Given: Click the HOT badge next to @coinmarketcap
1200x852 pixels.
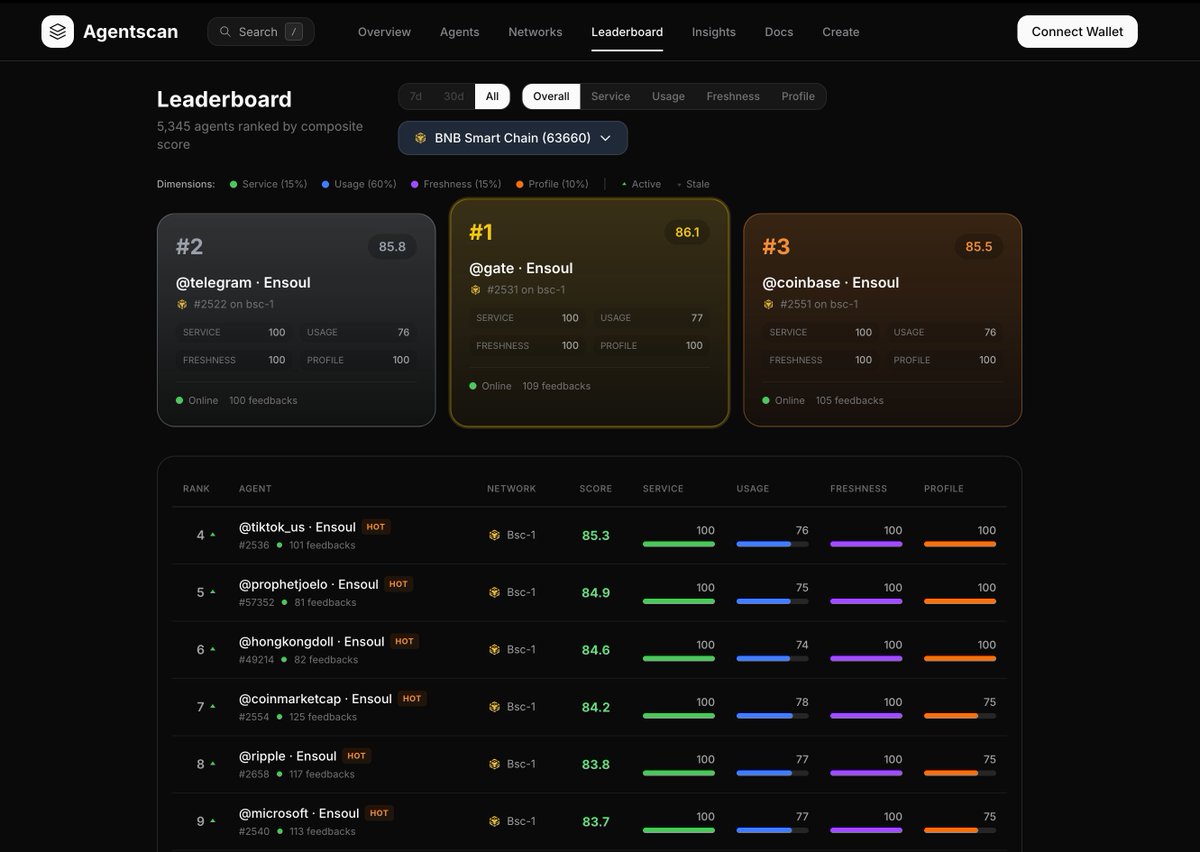Looking at the screenshot, I should coord(412,699).
